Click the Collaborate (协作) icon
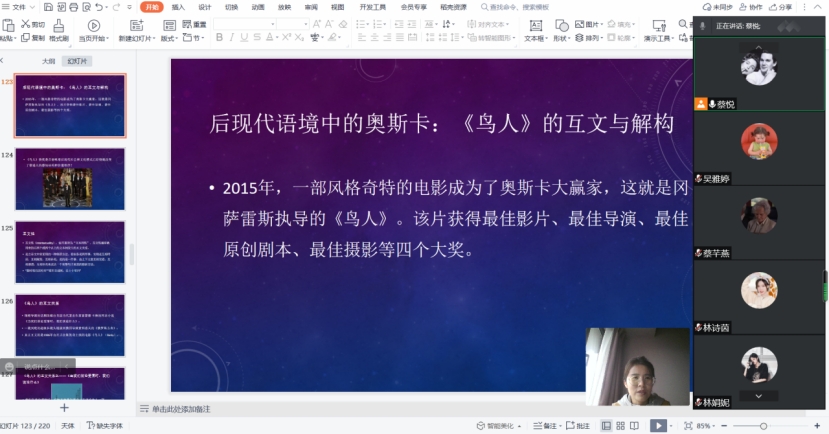This screenshot has width=829, height=434. (x=743, y=7)
